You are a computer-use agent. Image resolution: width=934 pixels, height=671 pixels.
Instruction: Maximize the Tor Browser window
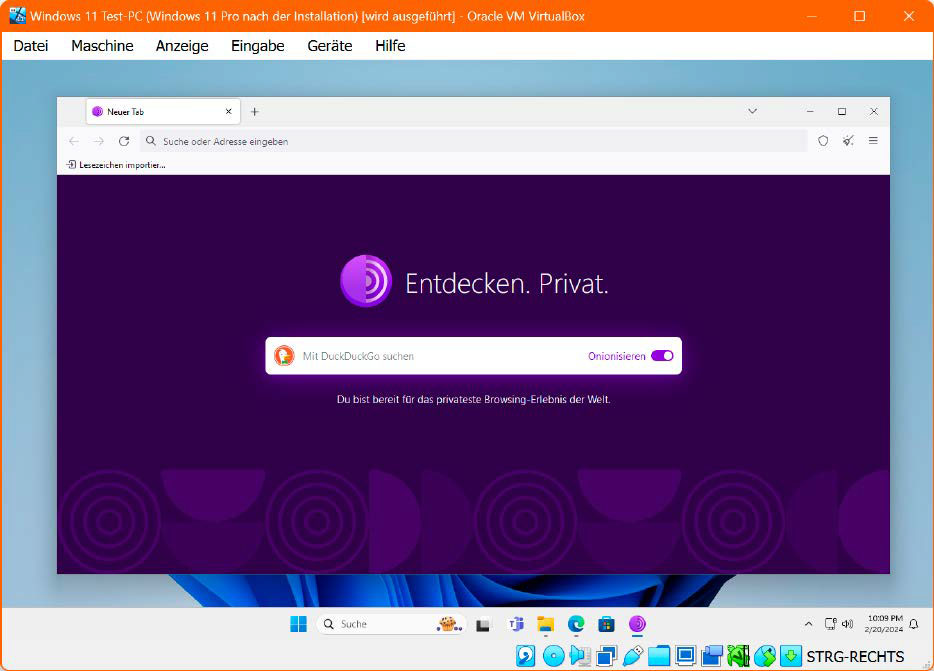coord(842,111)
